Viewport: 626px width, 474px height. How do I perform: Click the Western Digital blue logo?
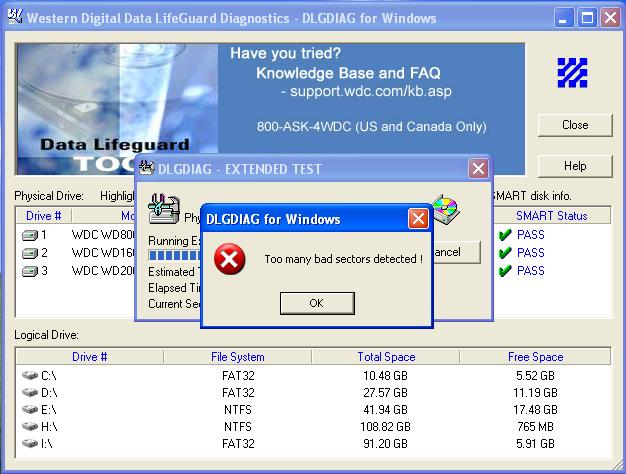tap(572, 73)
